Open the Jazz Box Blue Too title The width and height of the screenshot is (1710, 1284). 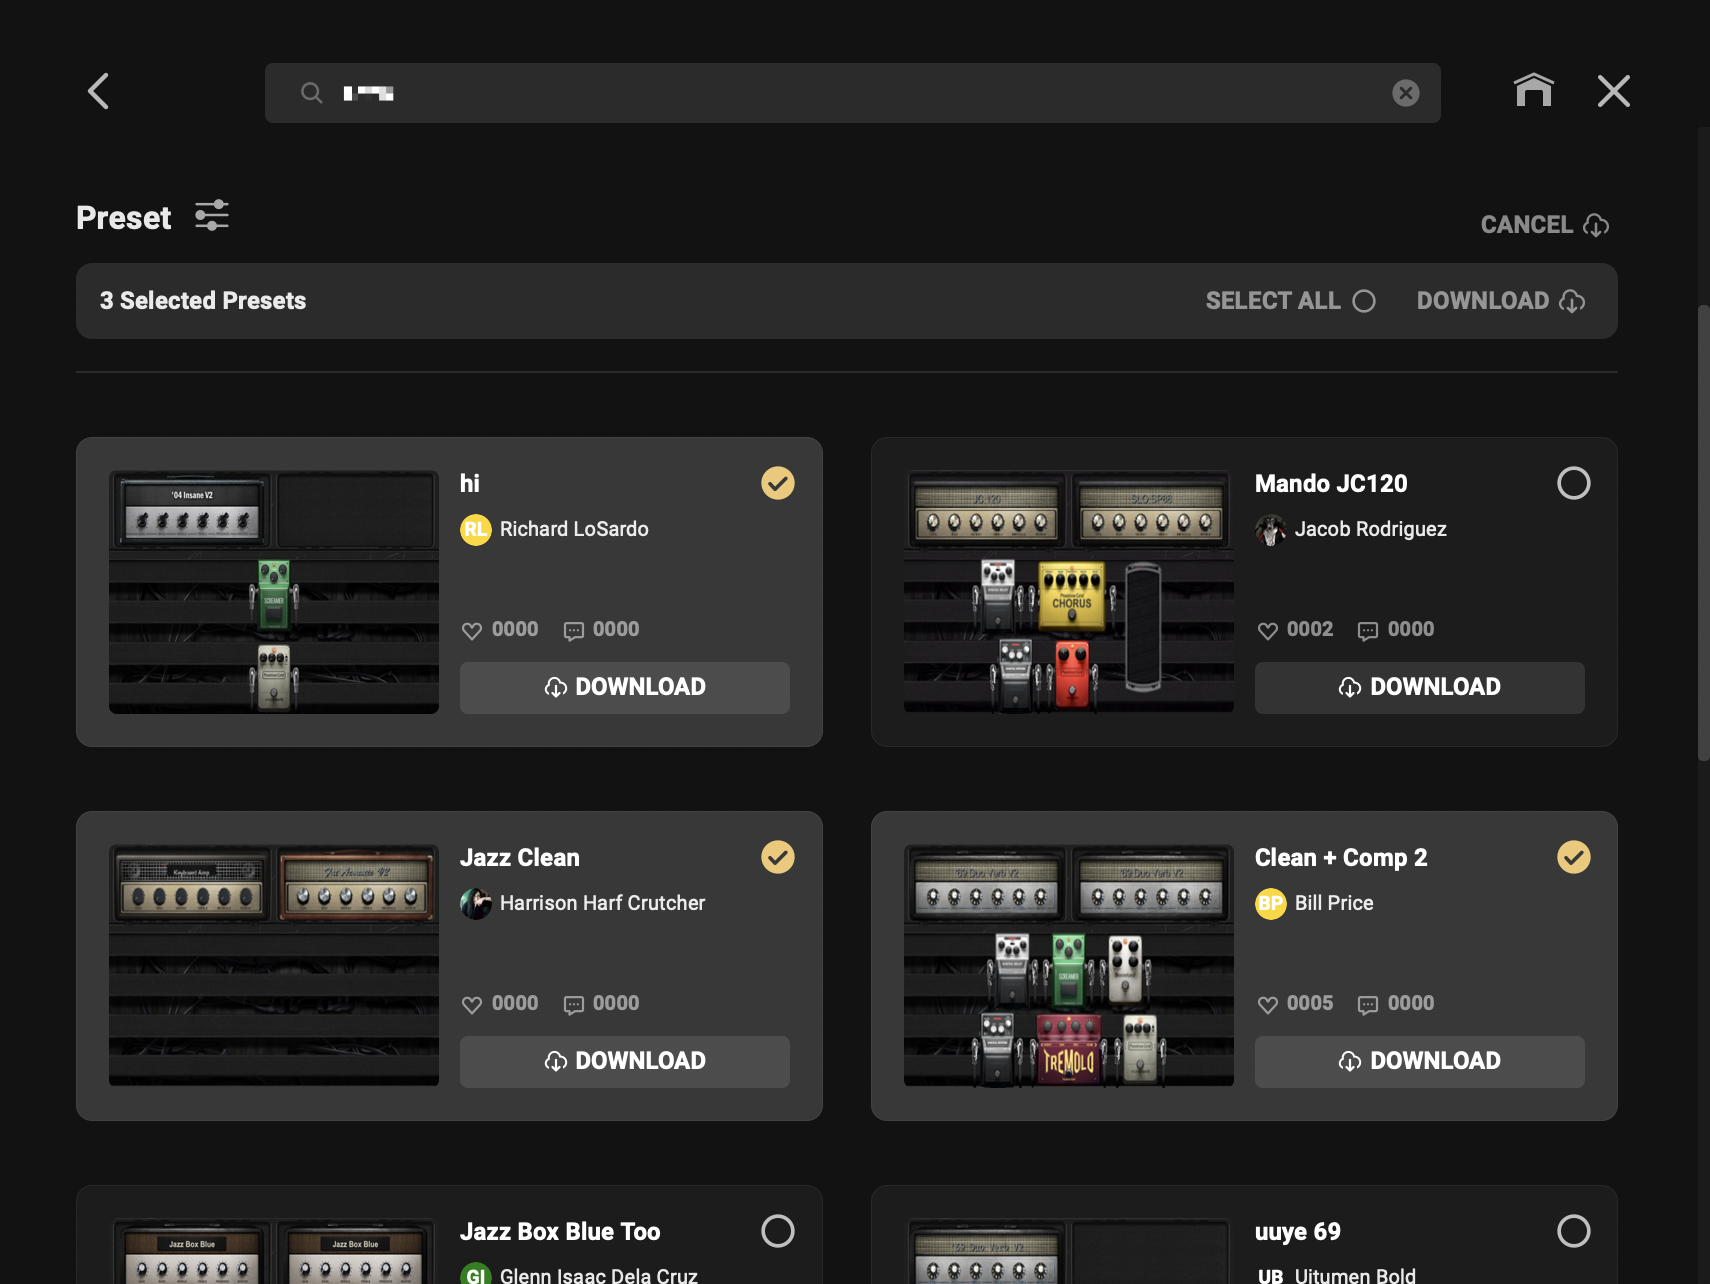[560, 1232]
